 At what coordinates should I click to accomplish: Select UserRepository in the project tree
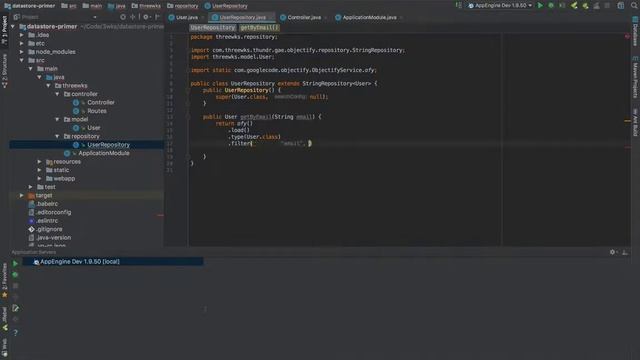(x=108, y=145)
